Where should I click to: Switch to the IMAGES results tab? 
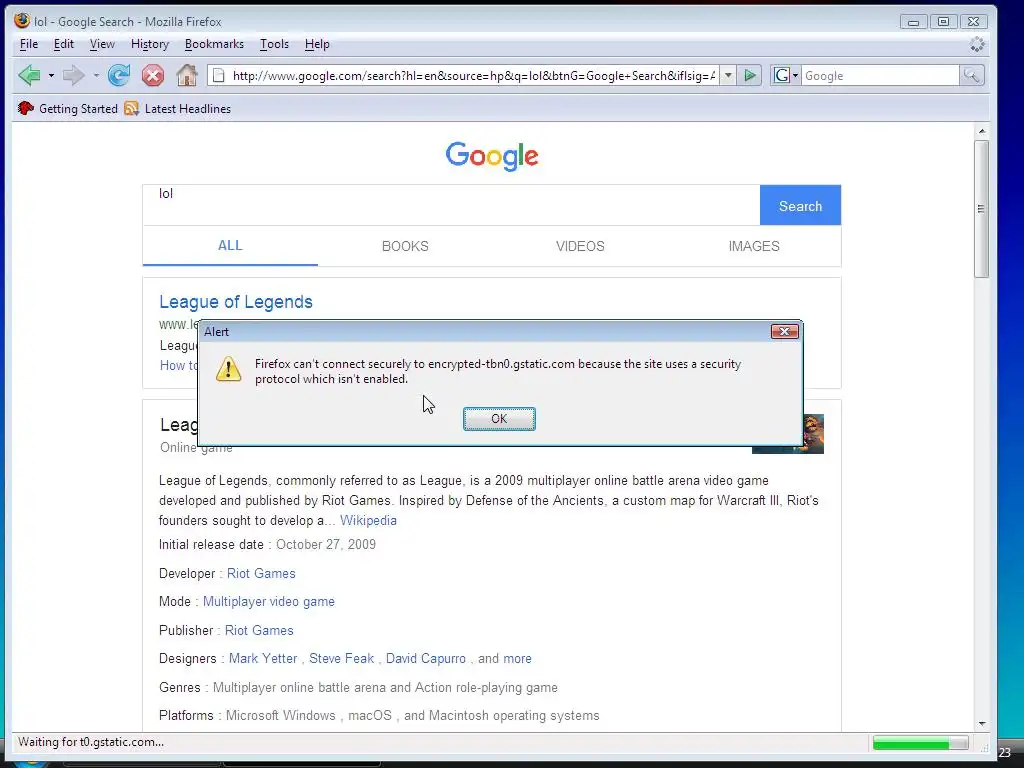point(754,246)
